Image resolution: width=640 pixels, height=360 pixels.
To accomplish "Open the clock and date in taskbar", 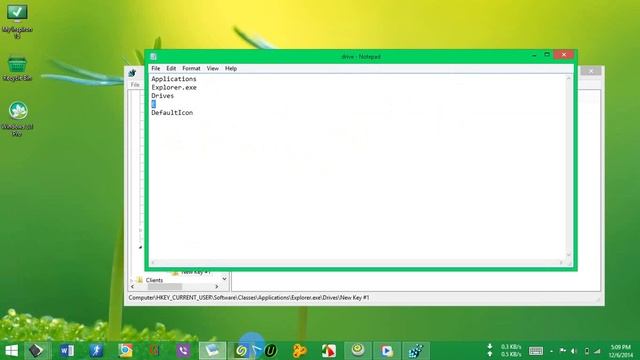I will coord(621,351).
